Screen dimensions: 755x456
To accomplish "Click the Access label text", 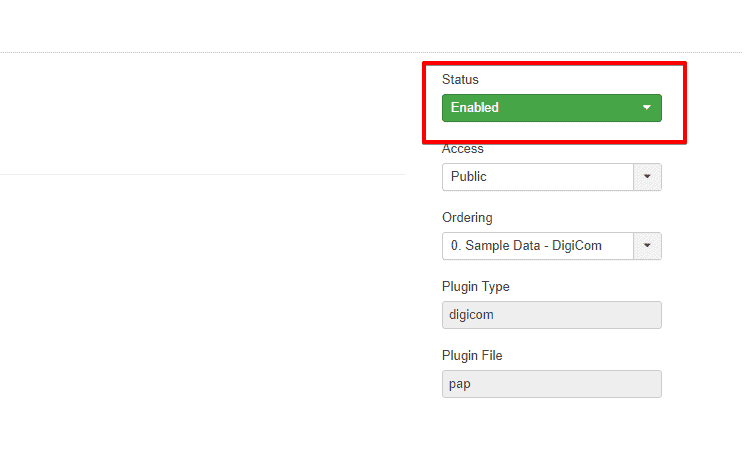I will [462, 149].
